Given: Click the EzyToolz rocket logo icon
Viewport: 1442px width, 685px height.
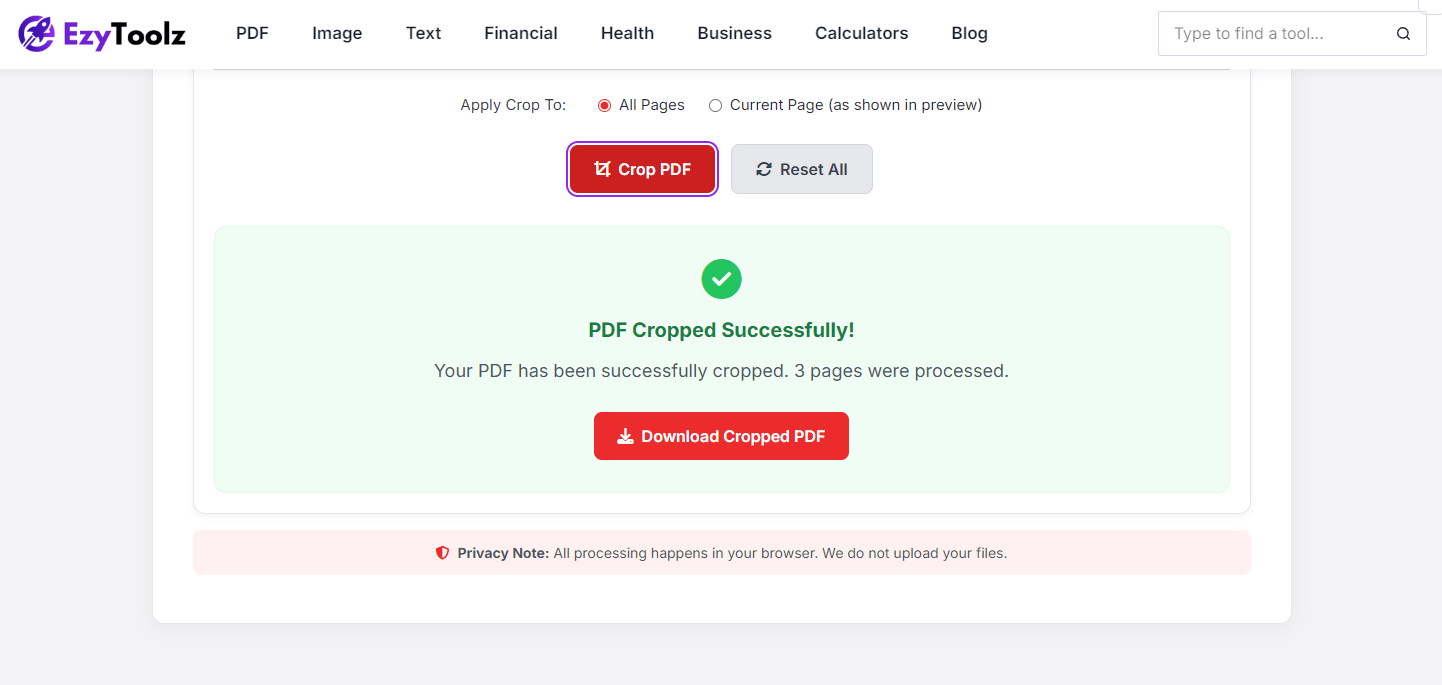Looking at the screenshot, I should coord(38,33).
